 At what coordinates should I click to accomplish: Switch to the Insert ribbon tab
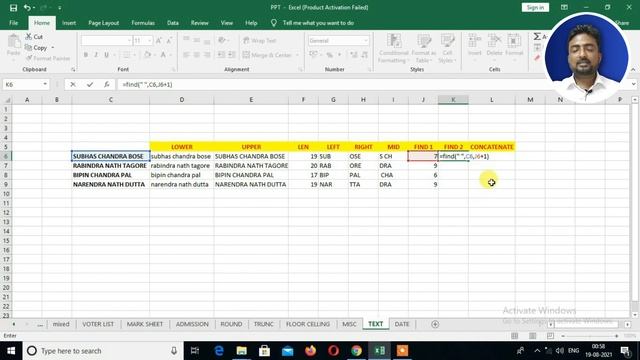click(x=69, y=23)
